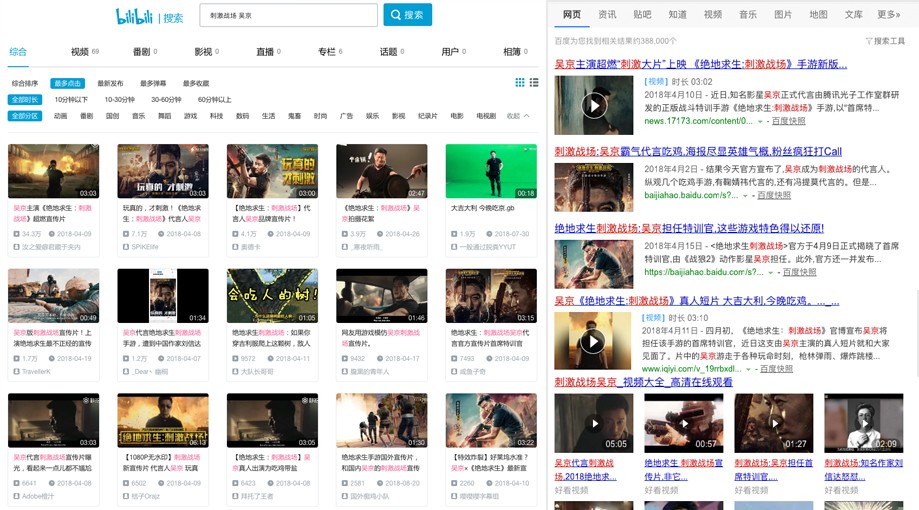Filter duration to 10分钟以下
The width and height of the screenshot is (919, 510).
[x=71, y=100]
